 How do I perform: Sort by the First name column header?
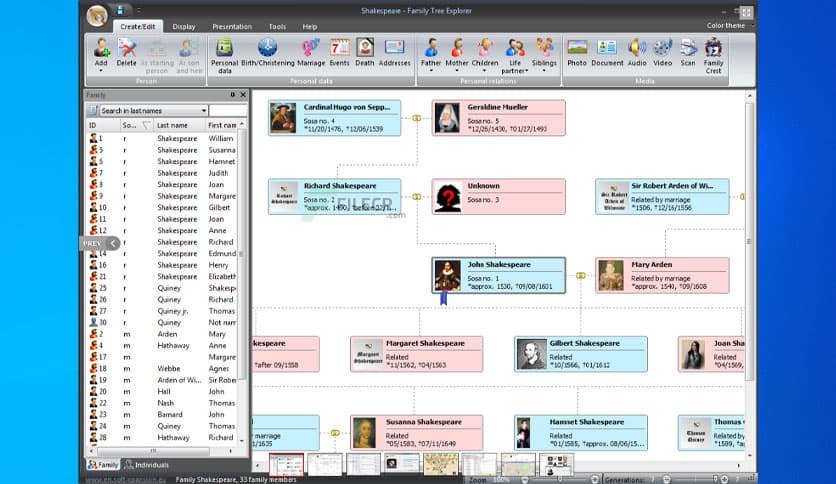(222, 125)
